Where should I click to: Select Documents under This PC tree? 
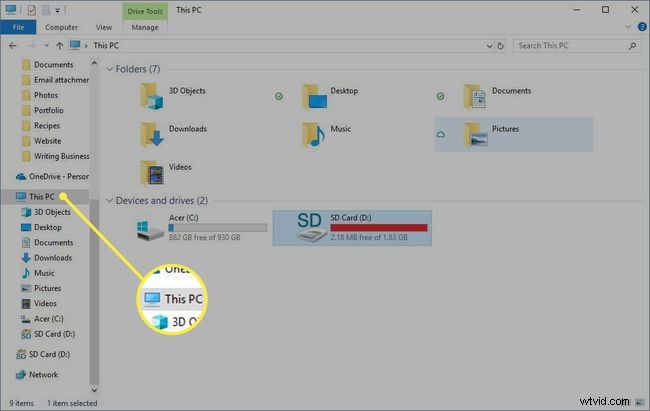pyautogui.click(x=47, y=243)
